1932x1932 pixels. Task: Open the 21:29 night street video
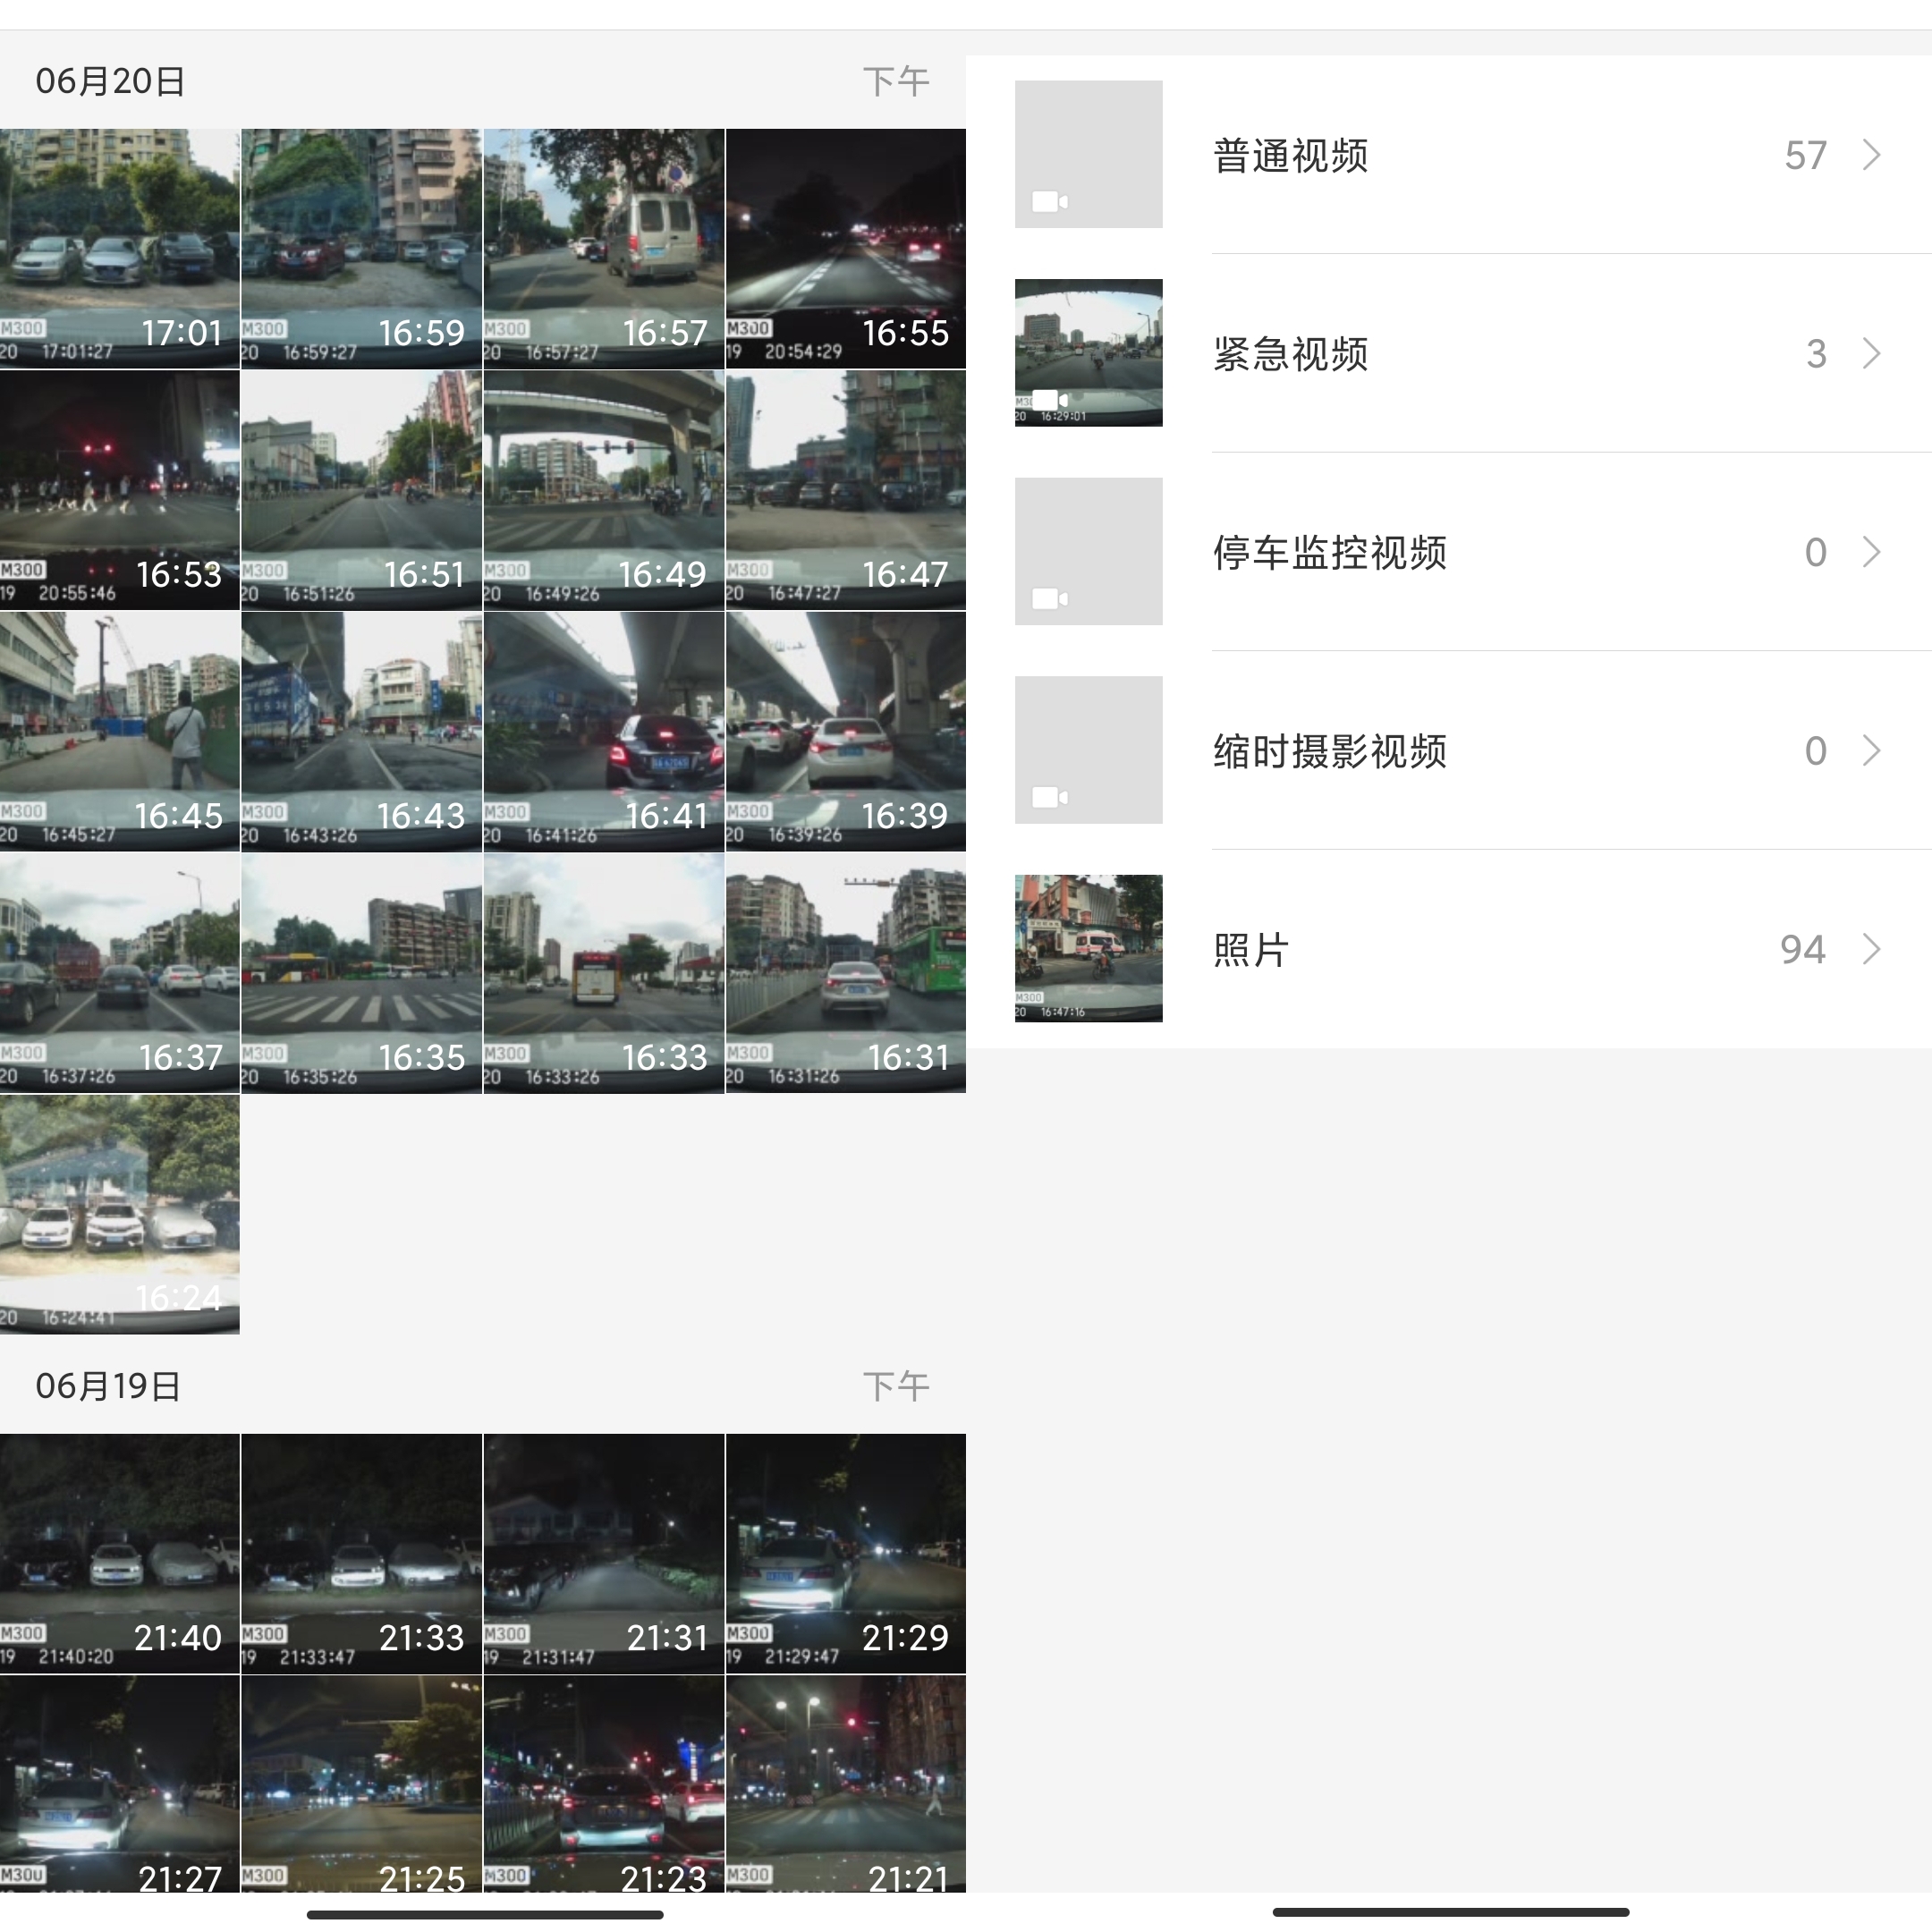pyautogui.click(x=846, y=1553)
